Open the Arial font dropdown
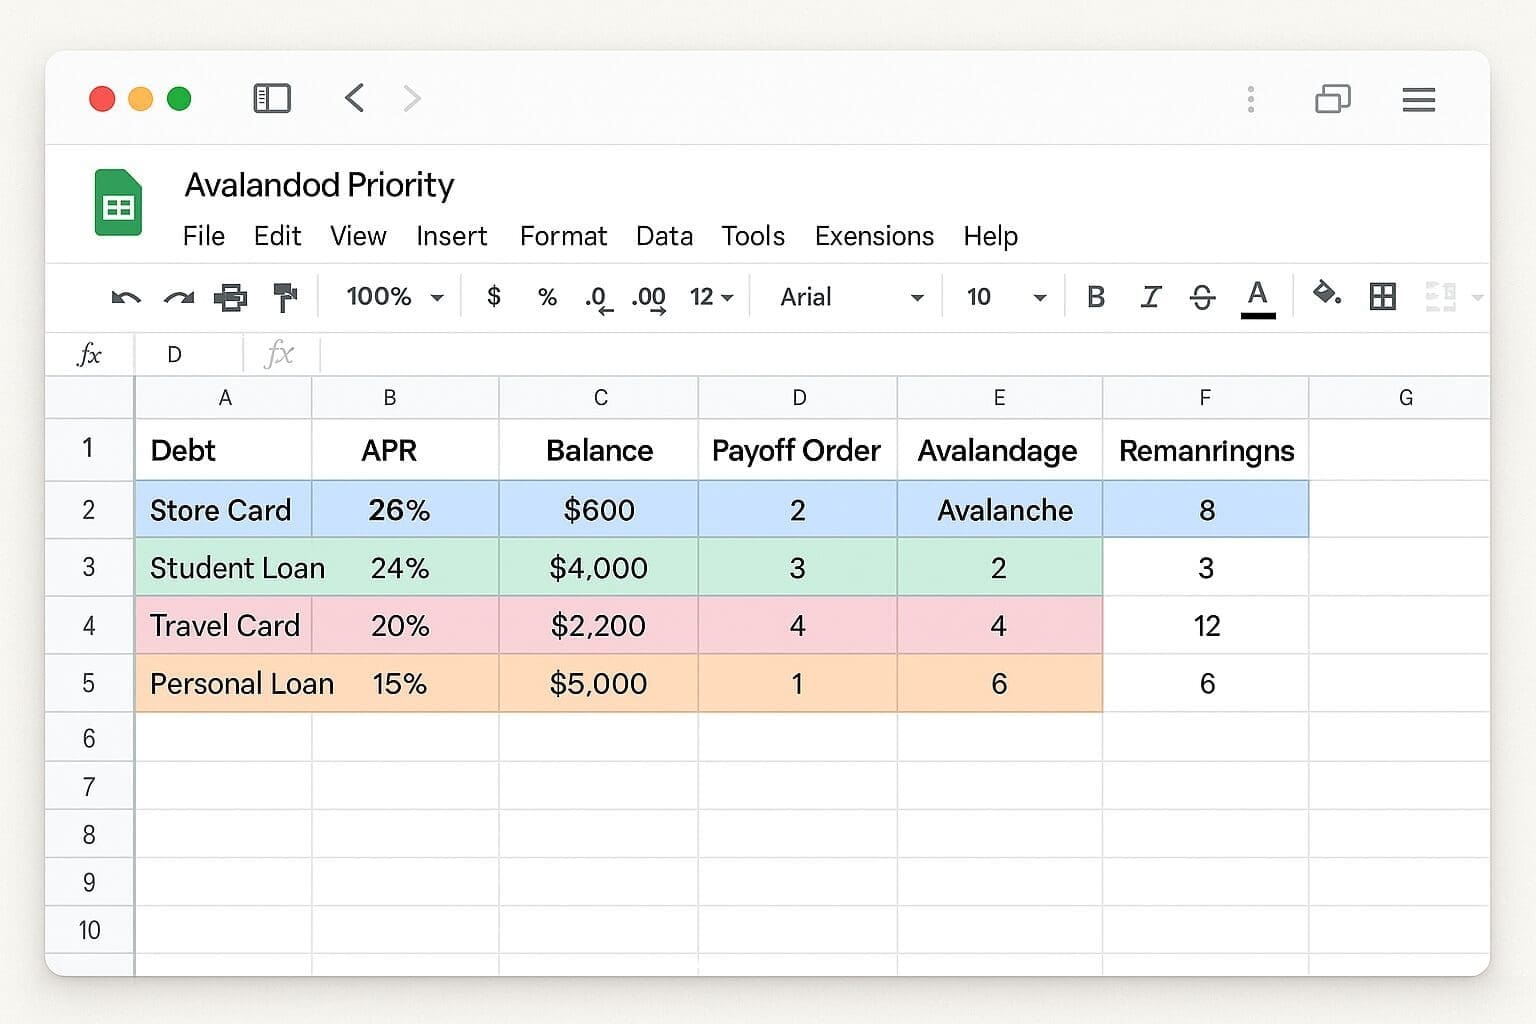The width and height of the screenshot is (1536, 1024). (850, 297)
